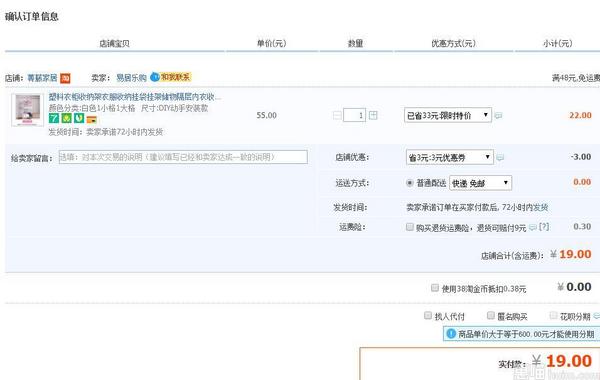Click the -3.00 discount amount
The height and width of the screenshot is (380, 600).
point(581,157)
